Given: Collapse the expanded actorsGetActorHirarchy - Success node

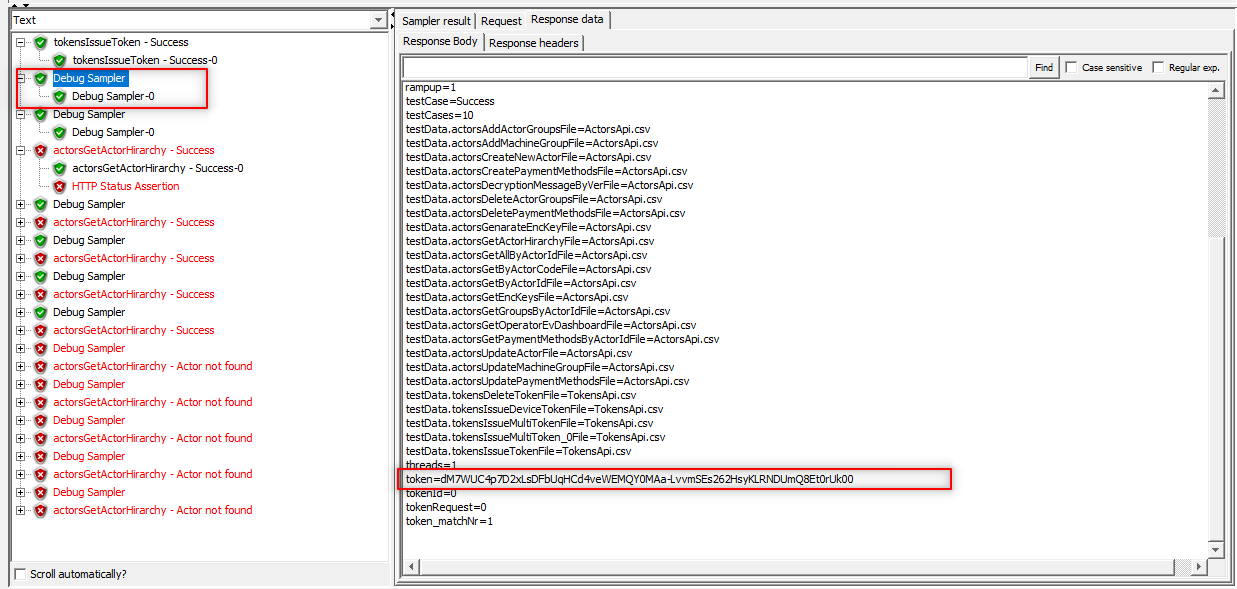Looking at the screenshot, I should [x=21, y=150].
